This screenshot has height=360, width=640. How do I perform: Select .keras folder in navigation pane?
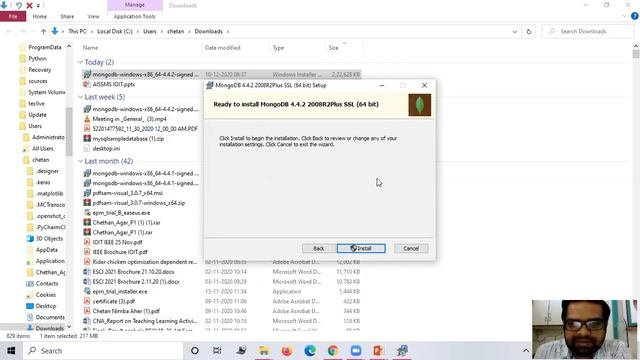(43, 182)
